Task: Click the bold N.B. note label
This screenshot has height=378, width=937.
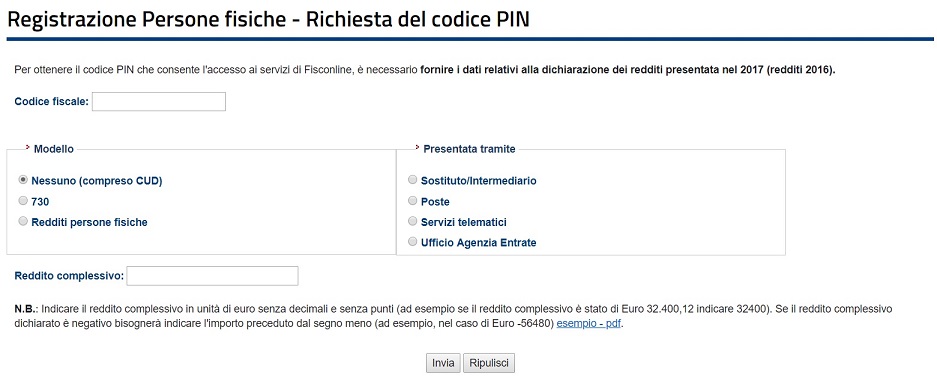Action: pyautogui.click(x=26, y=309)
